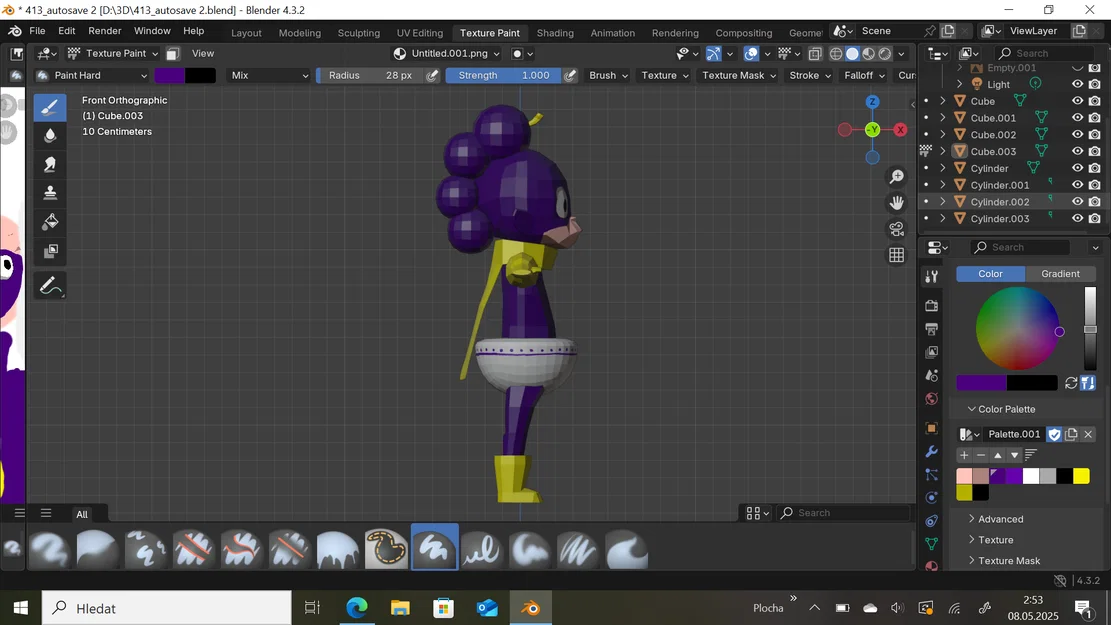Toggle X-ray view button
Image resolution: width=1111 pixels, height=625 pixels.
(815, 53)
